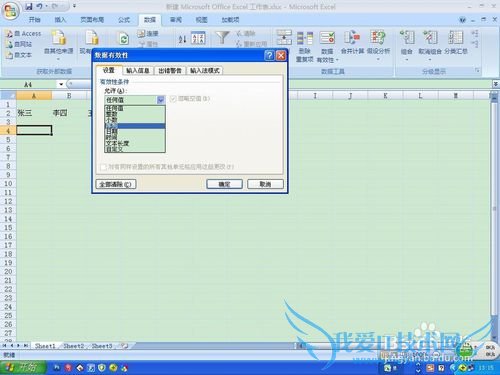Save workbook from the quick access toolbar
Screen dimensions: 500x375
click(x=29, y=6)
